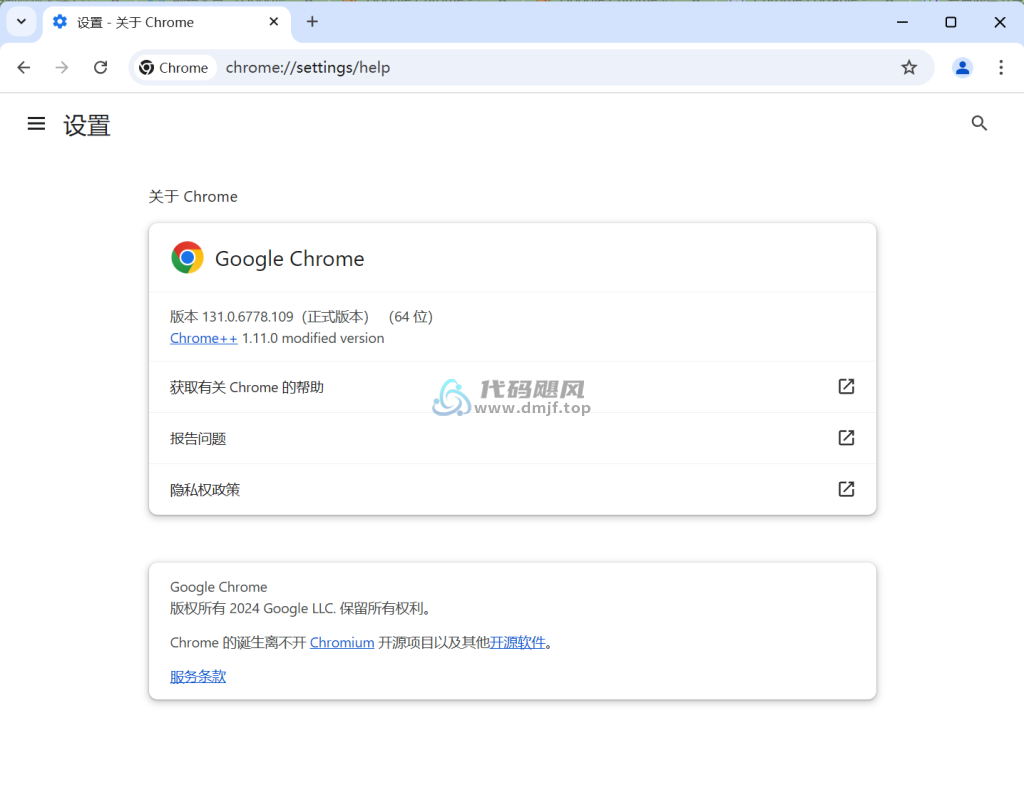Viewport: 1024px width, 795px height.
Task: Search settings with magnifier icon
Action: (x=978, y=123)
